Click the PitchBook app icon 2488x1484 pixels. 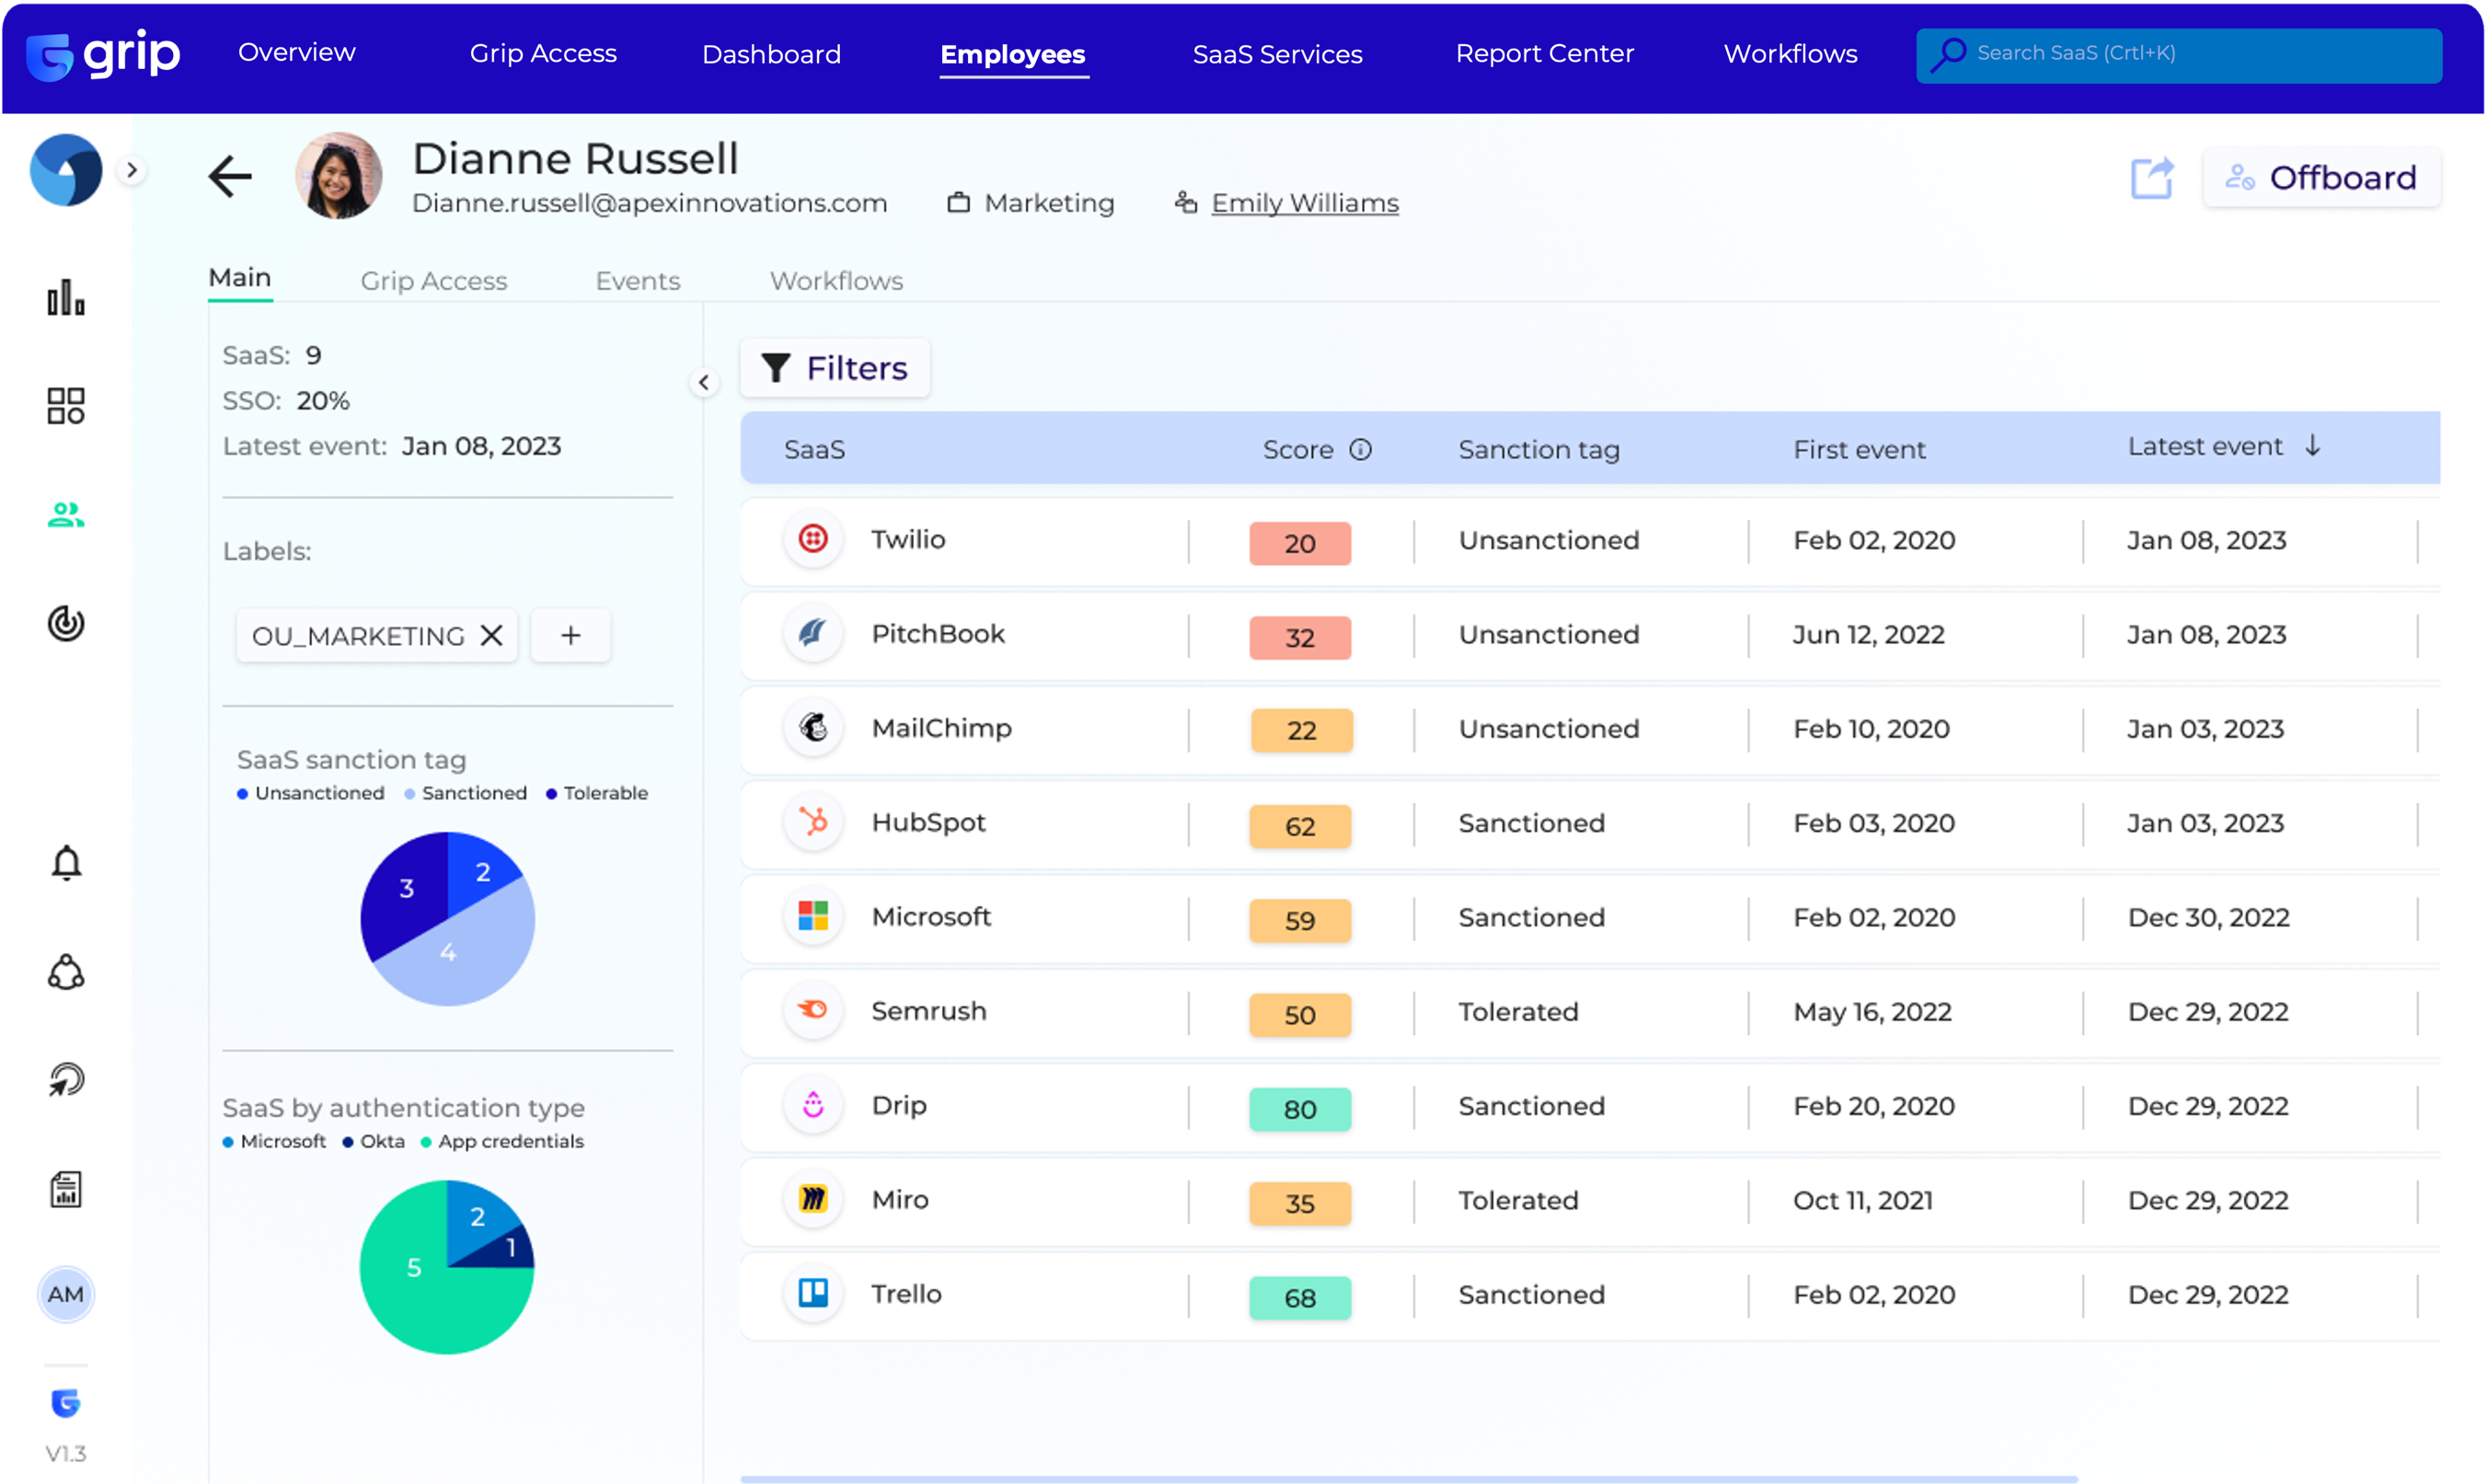click(813, 633)
